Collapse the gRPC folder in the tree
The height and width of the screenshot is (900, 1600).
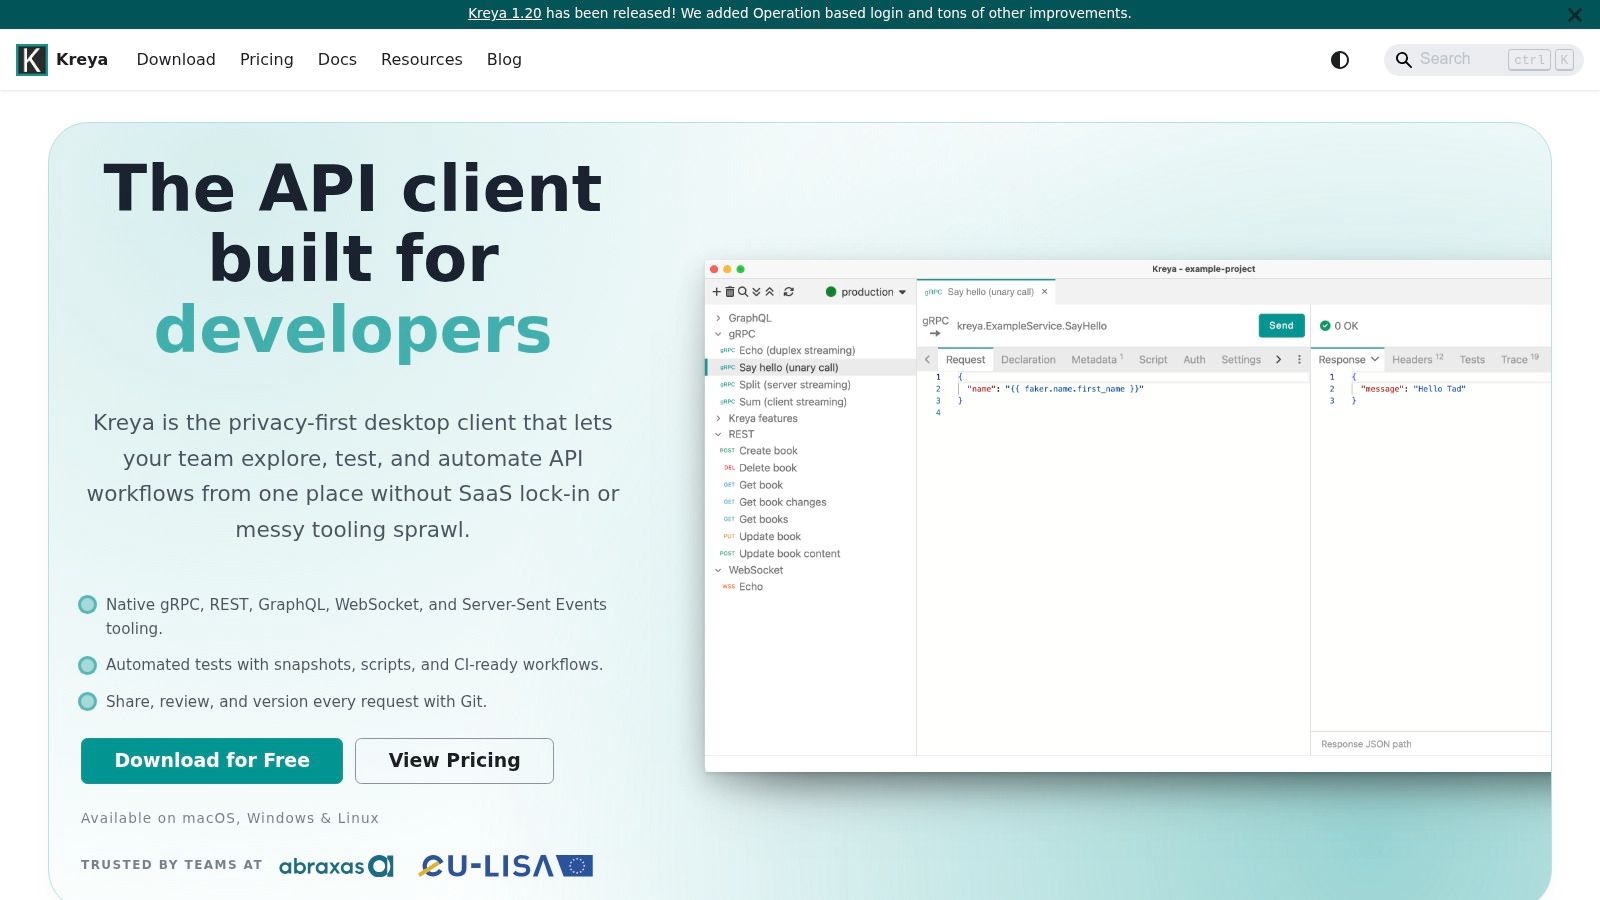tap(718, 334)
